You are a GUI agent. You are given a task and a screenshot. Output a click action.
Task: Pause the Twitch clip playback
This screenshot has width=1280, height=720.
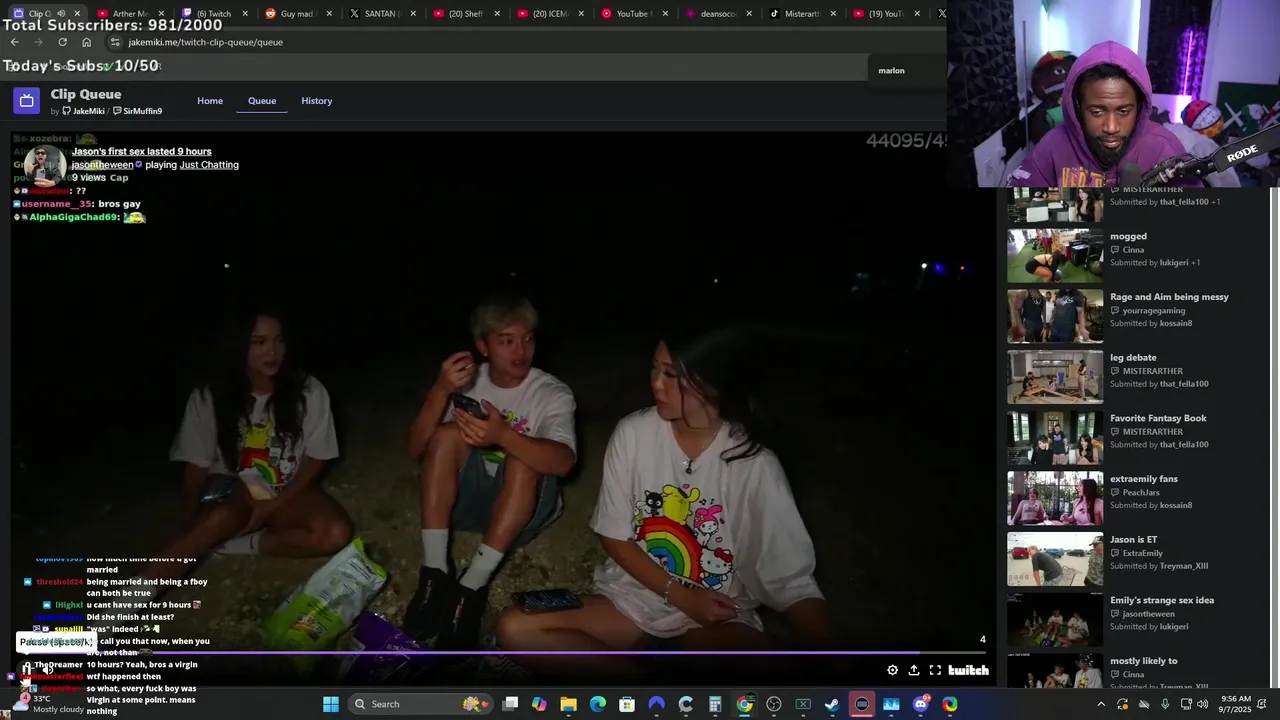tap(27, 670)
